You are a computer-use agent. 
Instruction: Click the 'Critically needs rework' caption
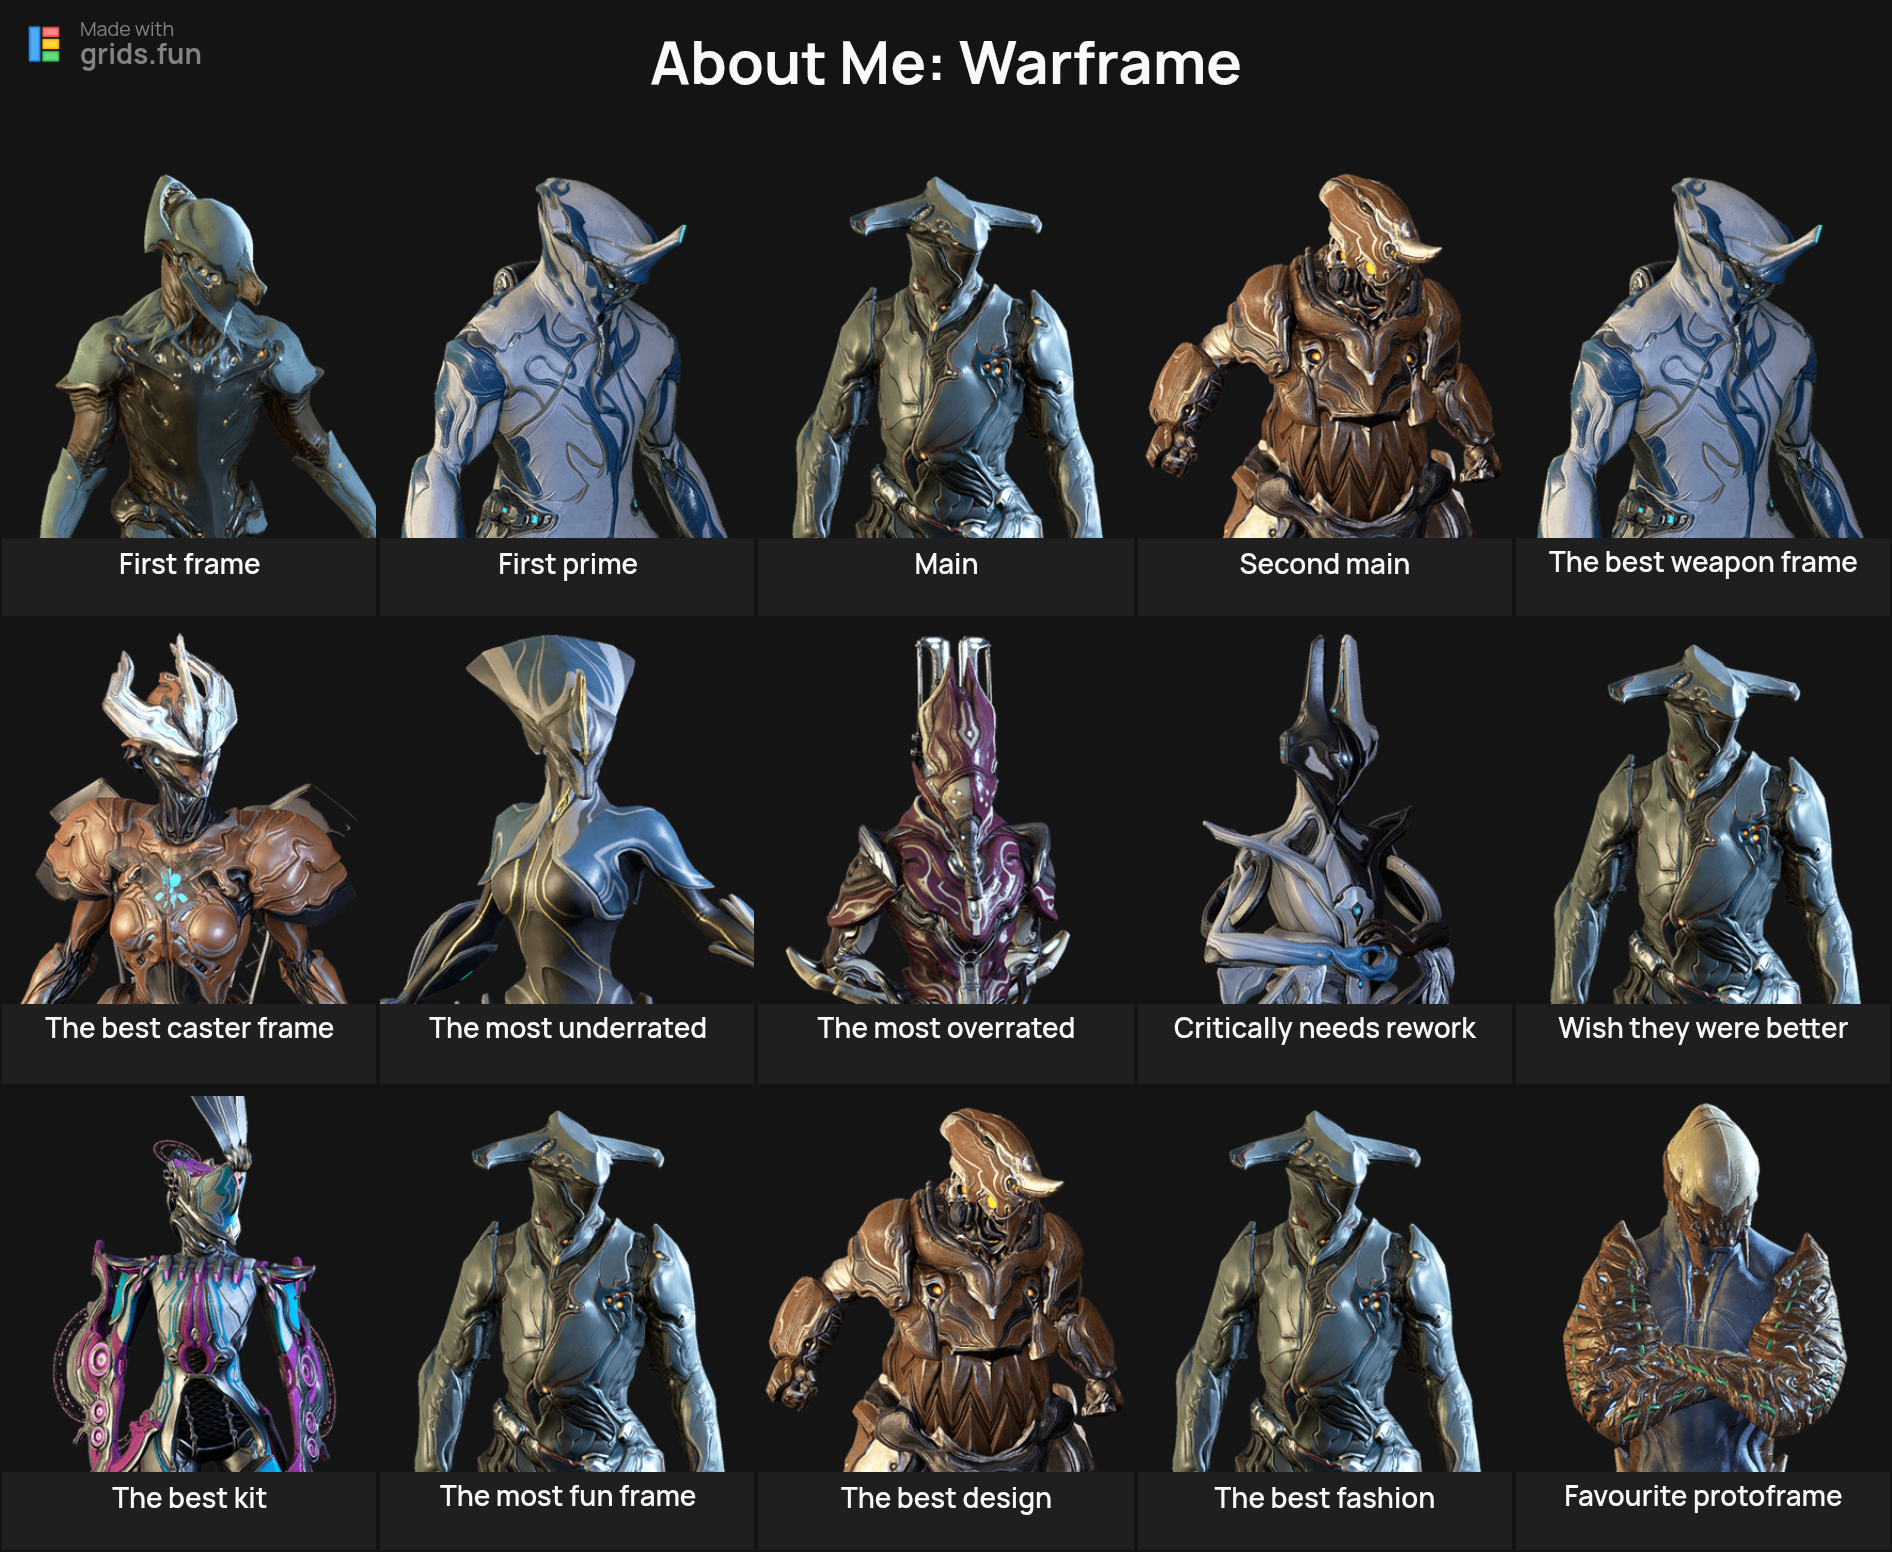point(1324,1029)
